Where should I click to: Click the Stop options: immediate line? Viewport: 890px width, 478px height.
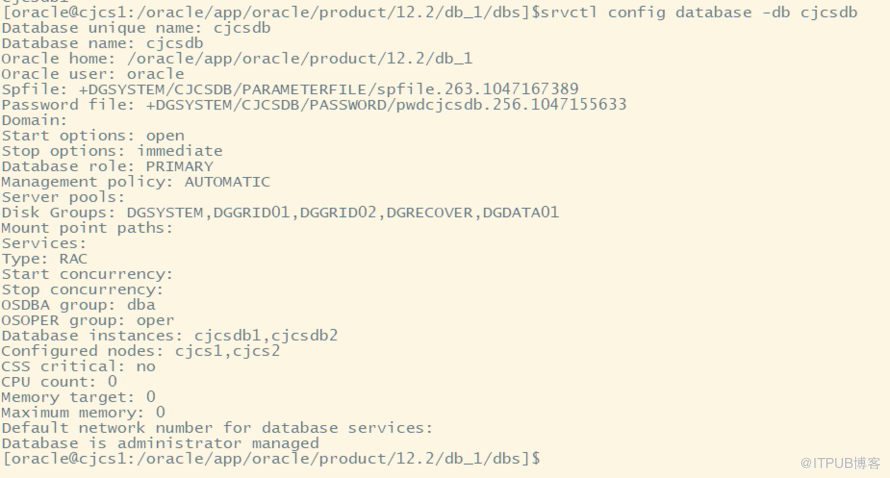pos(112,151)
